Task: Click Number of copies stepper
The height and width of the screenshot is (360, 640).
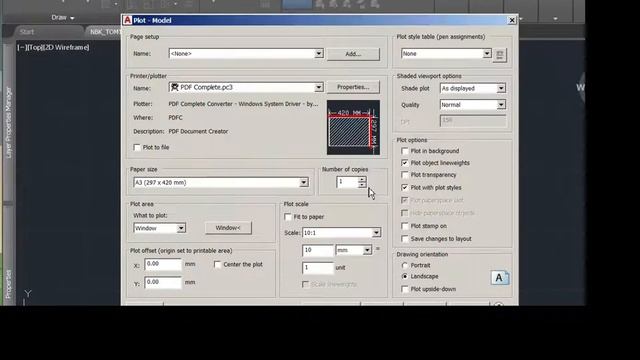Action: [362, 182]
